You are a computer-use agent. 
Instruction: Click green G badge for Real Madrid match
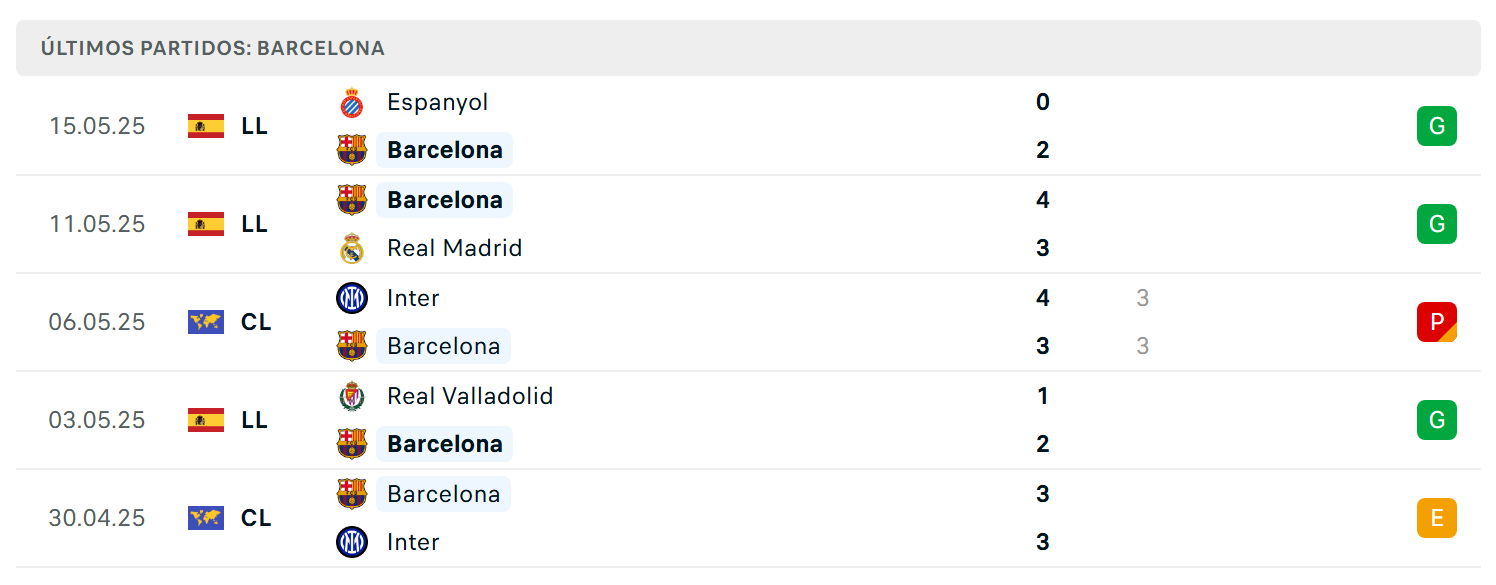[x=1437, y=224]
